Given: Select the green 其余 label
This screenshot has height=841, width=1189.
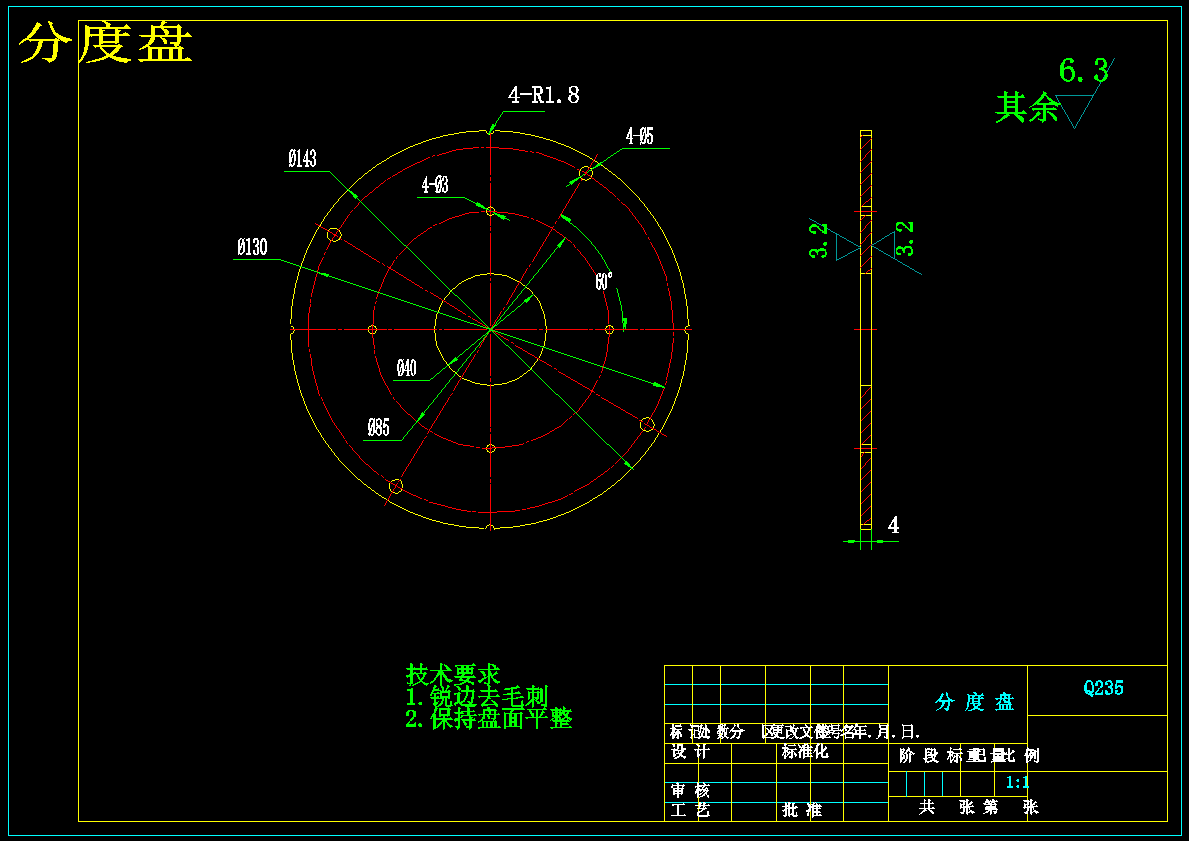Looking at the screenshot, I should [1027, 107].
